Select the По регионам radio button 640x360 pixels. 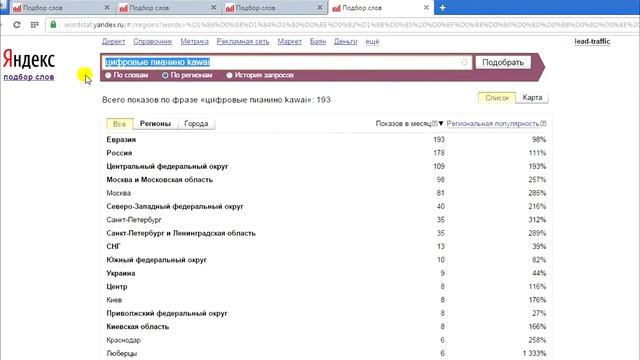pyautogui.click(x=165, y=75)
